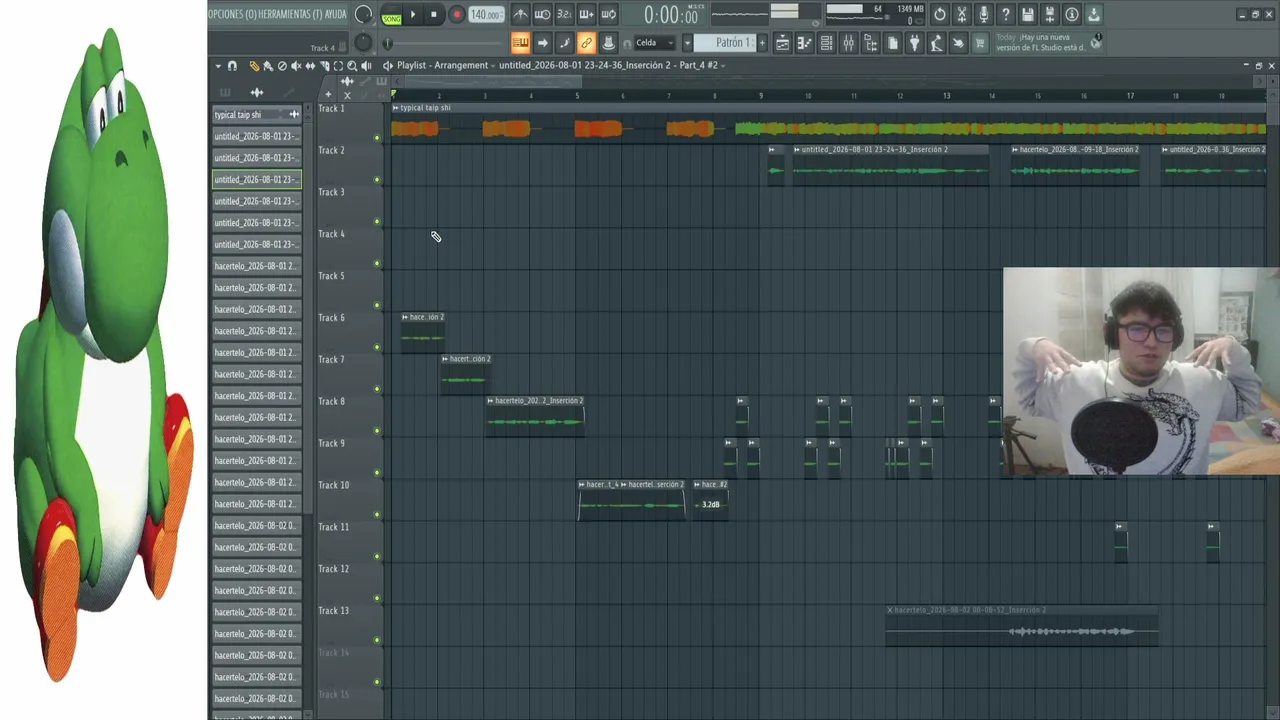Click the download/update icon
Viewport: 1280px width, 720px height.
click(x=1094, y=14)
